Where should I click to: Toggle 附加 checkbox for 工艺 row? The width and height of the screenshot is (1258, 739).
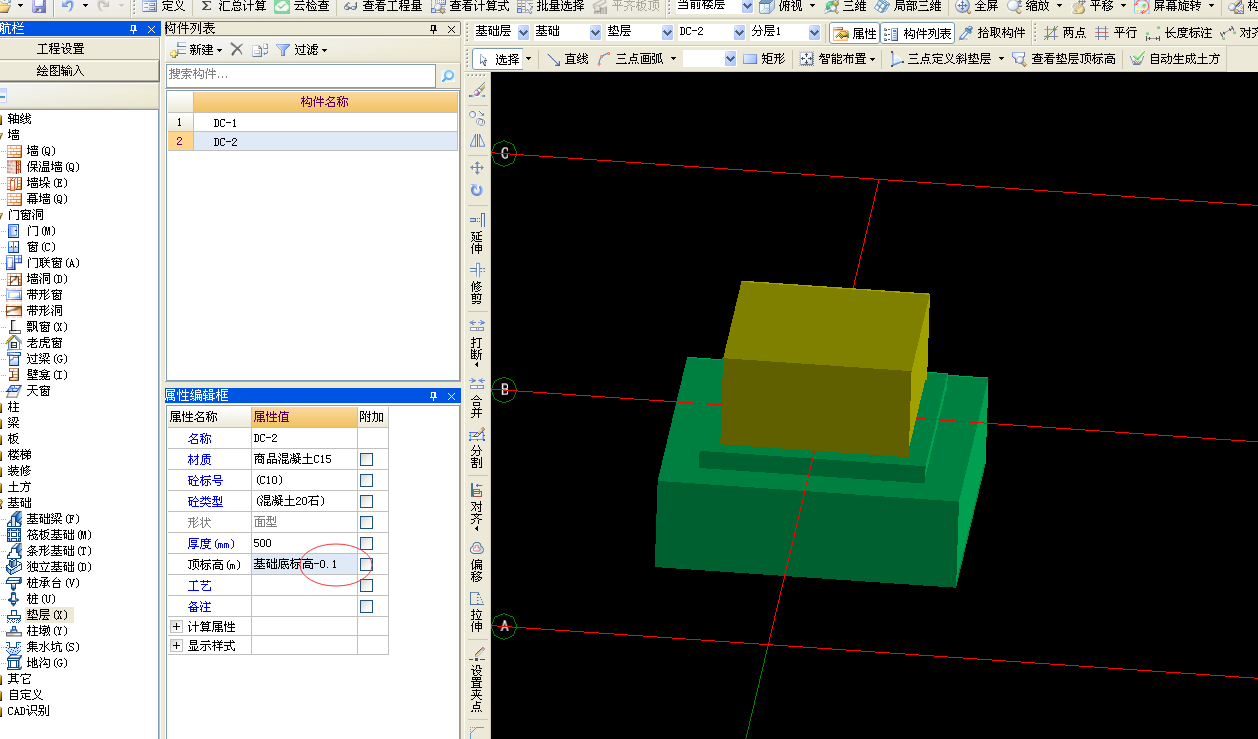coord(367,585)
